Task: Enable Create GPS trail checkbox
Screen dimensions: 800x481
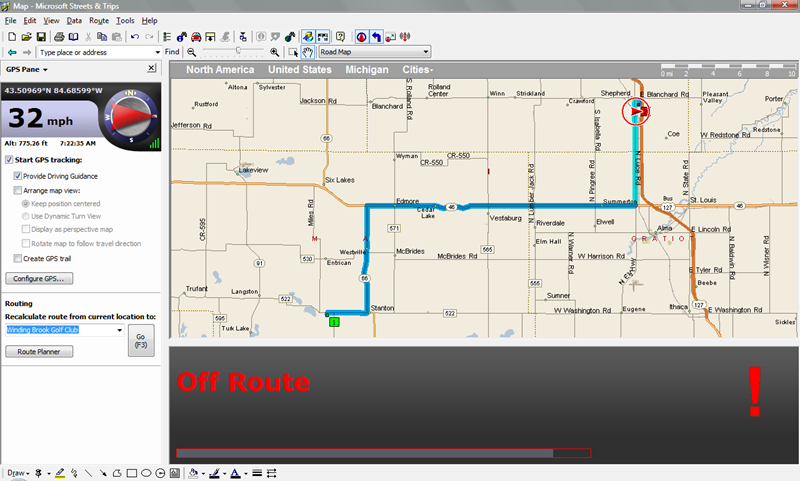Action: tap(18, 258)
